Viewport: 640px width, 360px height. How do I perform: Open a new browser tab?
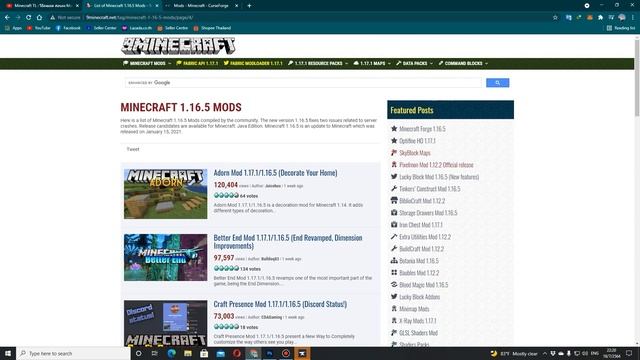point(249,6)
